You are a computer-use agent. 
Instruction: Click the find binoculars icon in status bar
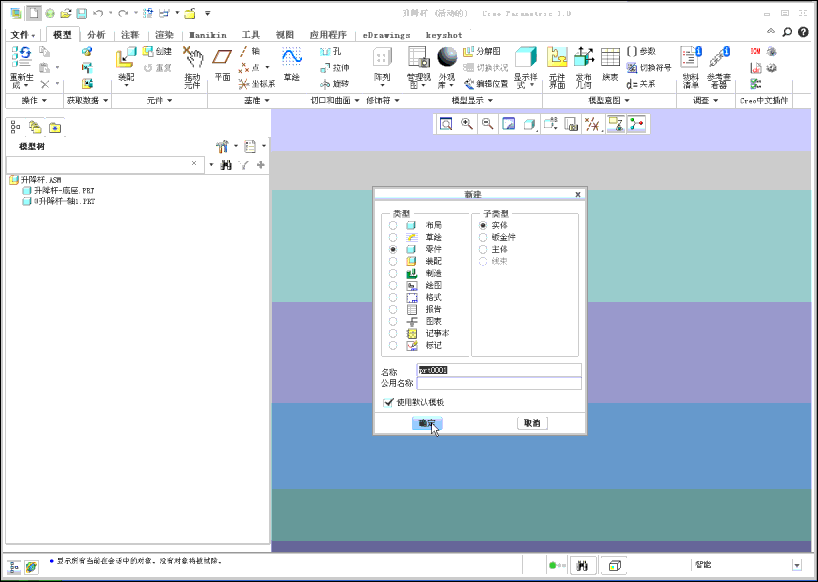[582, 565]
